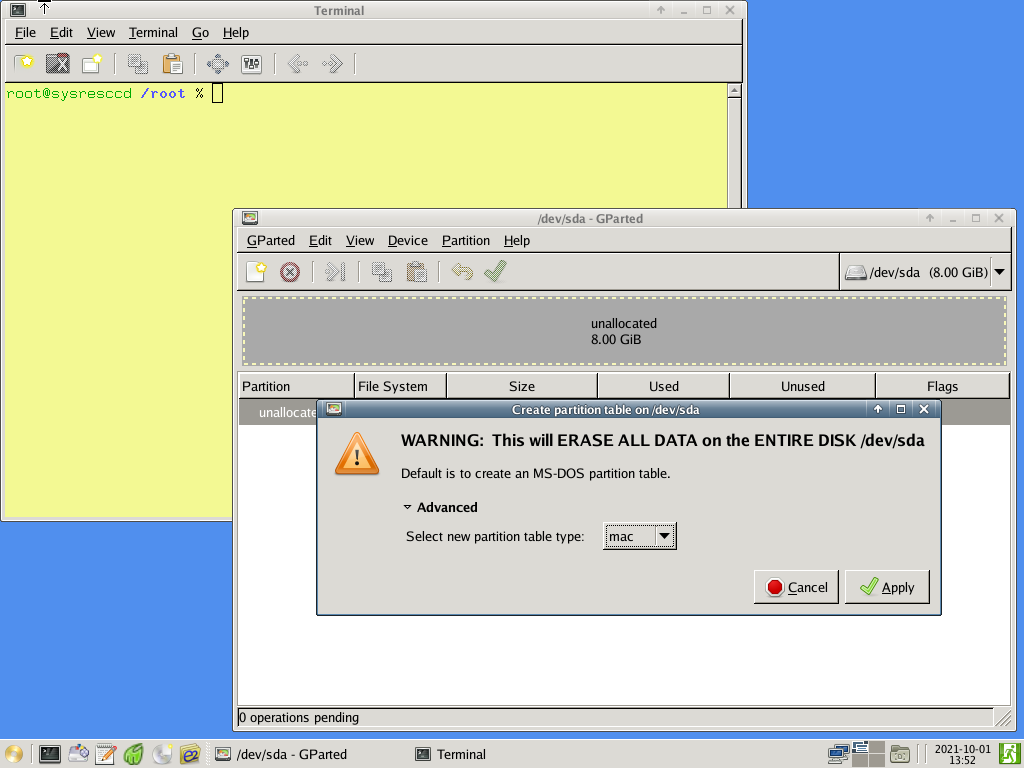Click apply all operations checkmark in GParted
The height and width of the screenshot is (768, 1024).
(496, 270)
